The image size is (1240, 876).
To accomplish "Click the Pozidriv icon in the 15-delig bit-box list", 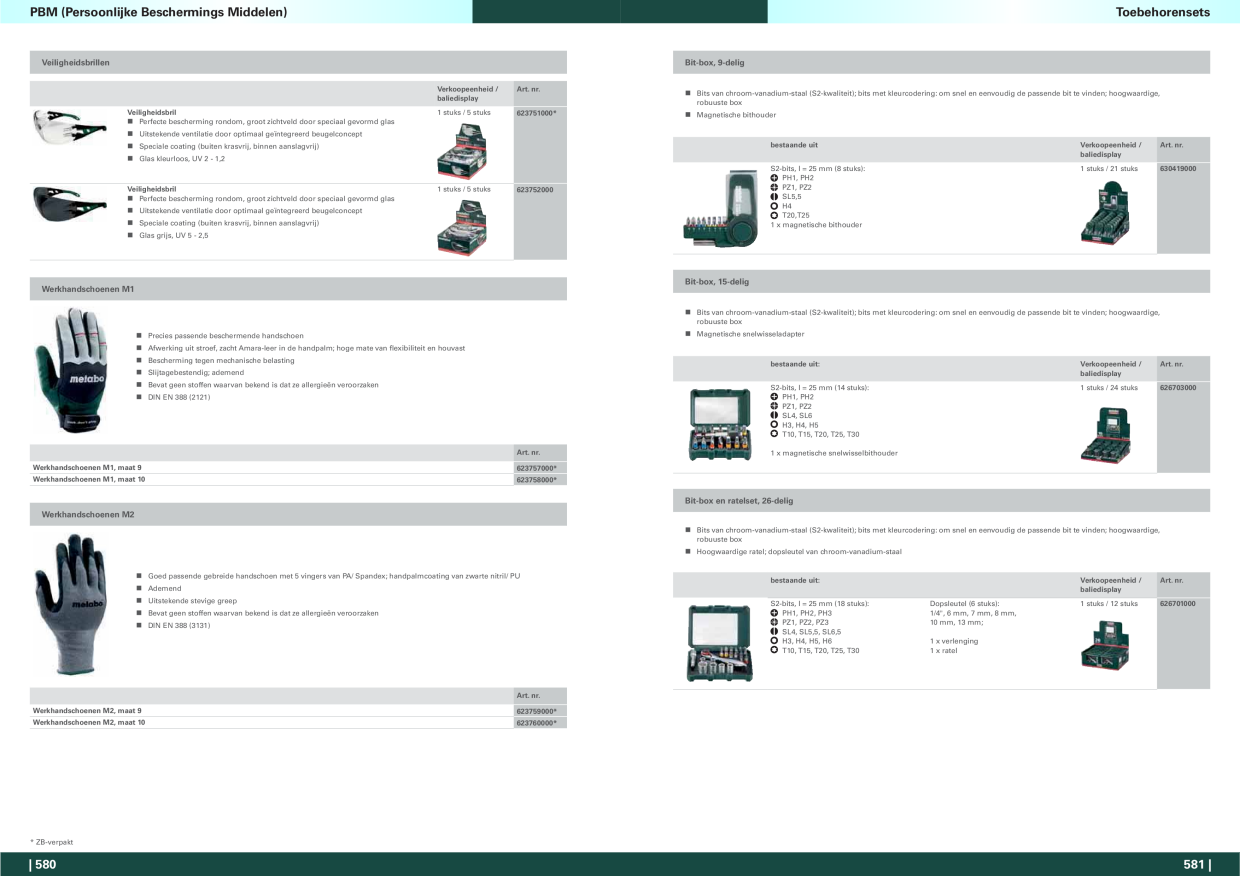I will pyautogui.click(x=774, y=406).
